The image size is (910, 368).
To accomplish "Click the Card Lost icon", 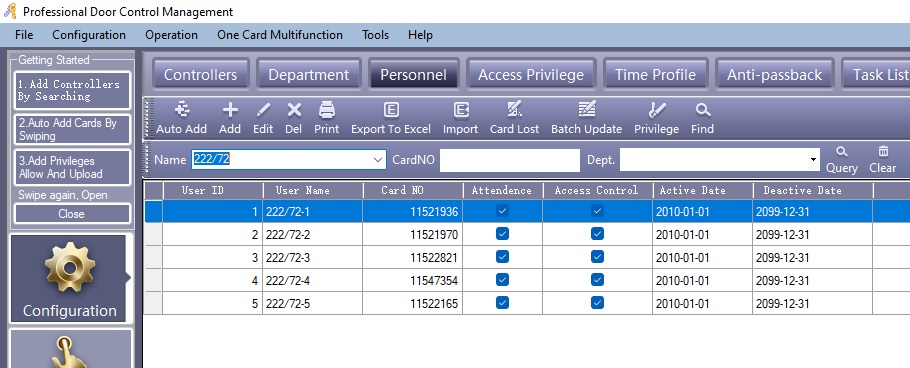I will pyautogui.click(x=514, y=109).
